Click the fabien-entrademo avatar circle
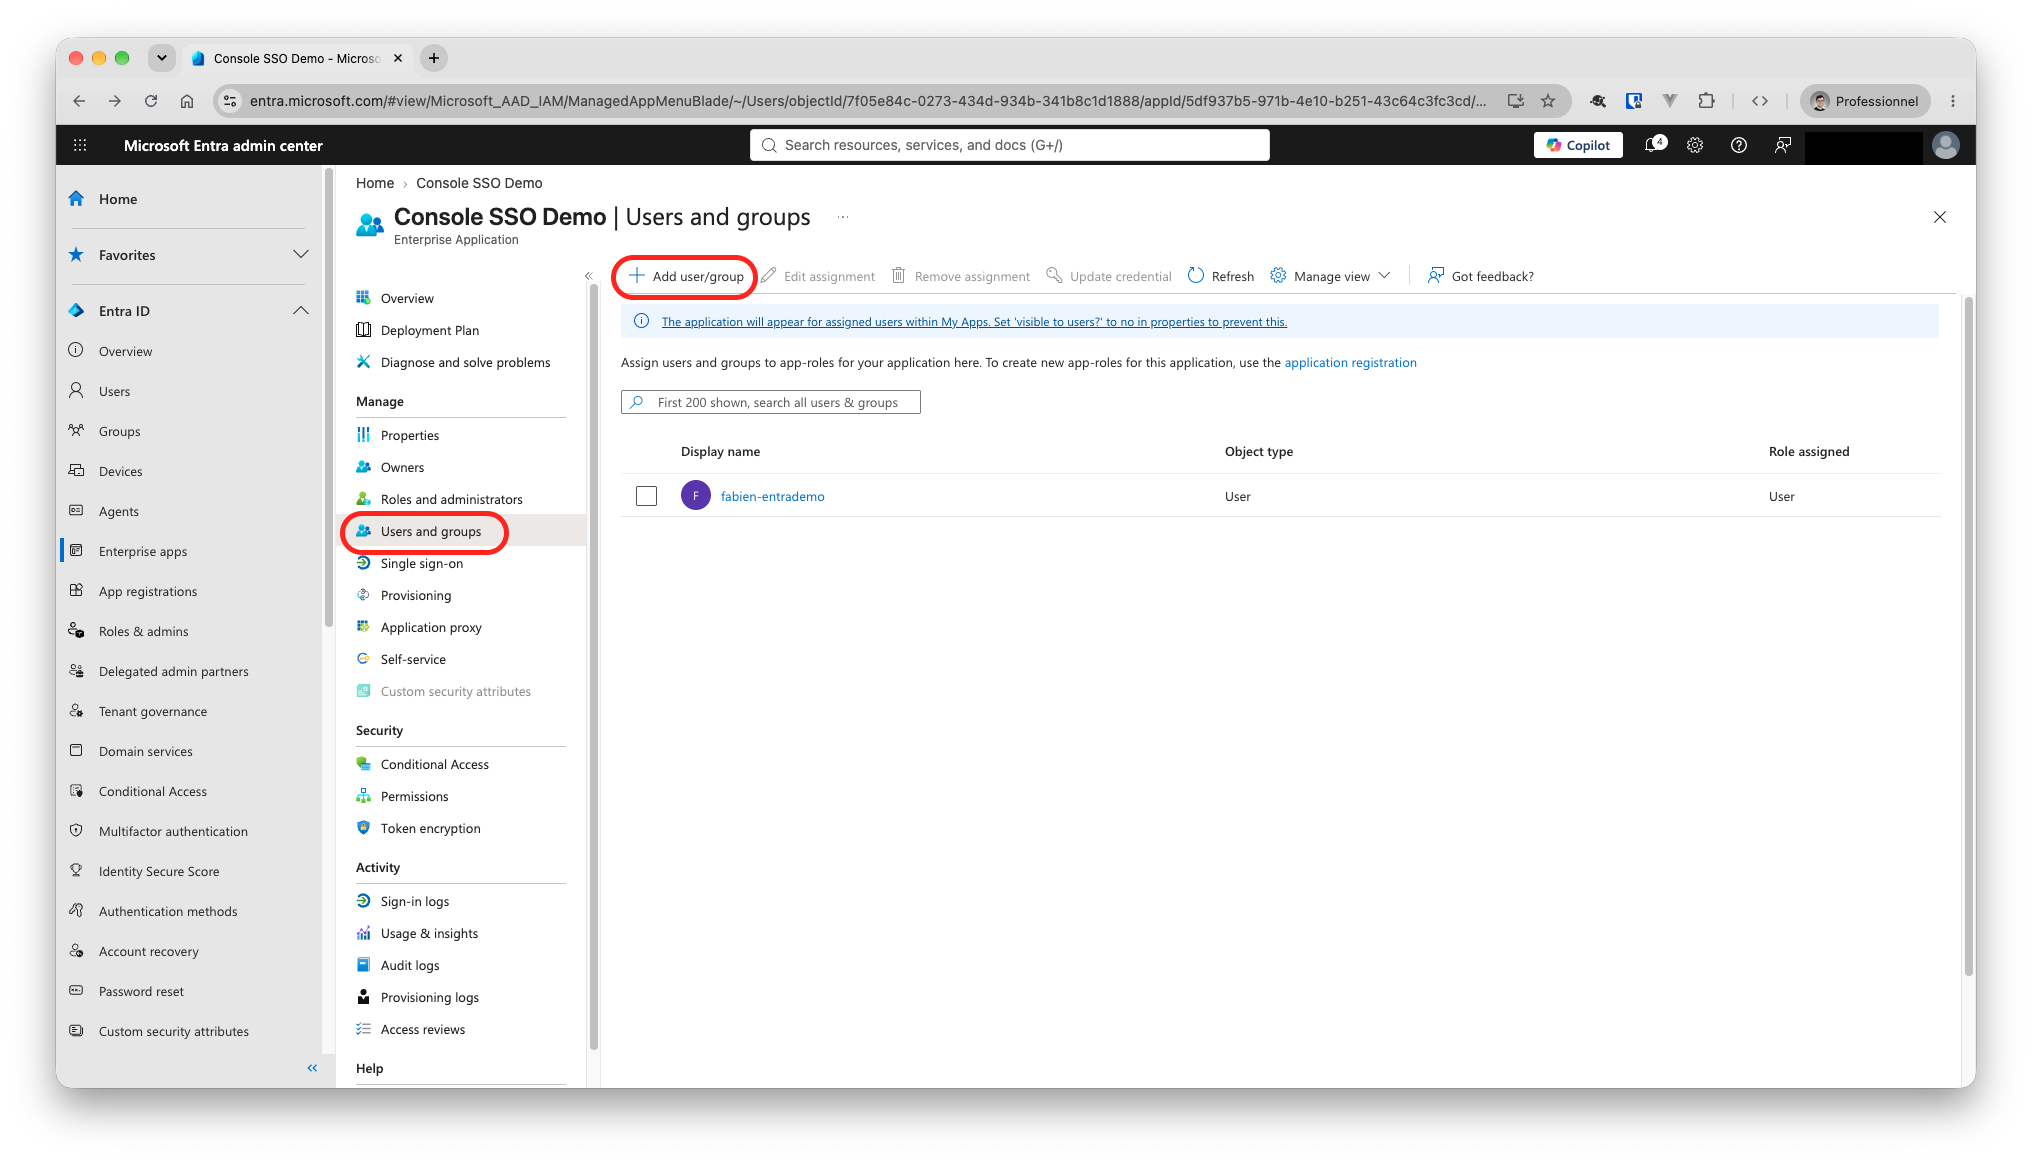The width and height of the screenshot is (2032, 1162). (696, 496)
